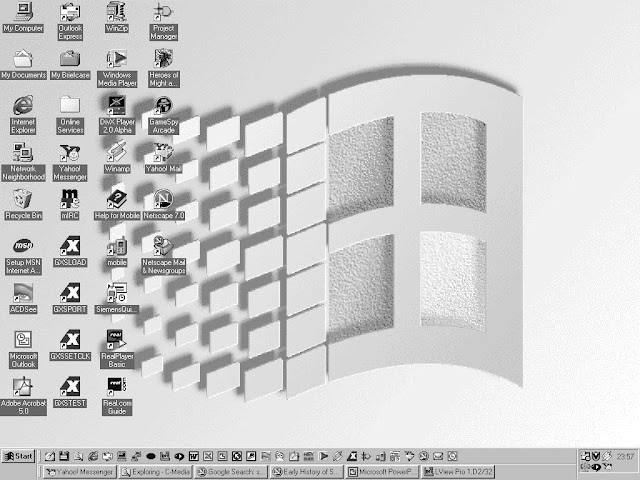Click the black X icon in Quick Launch

pyautogui.click(x=351, y=456)
